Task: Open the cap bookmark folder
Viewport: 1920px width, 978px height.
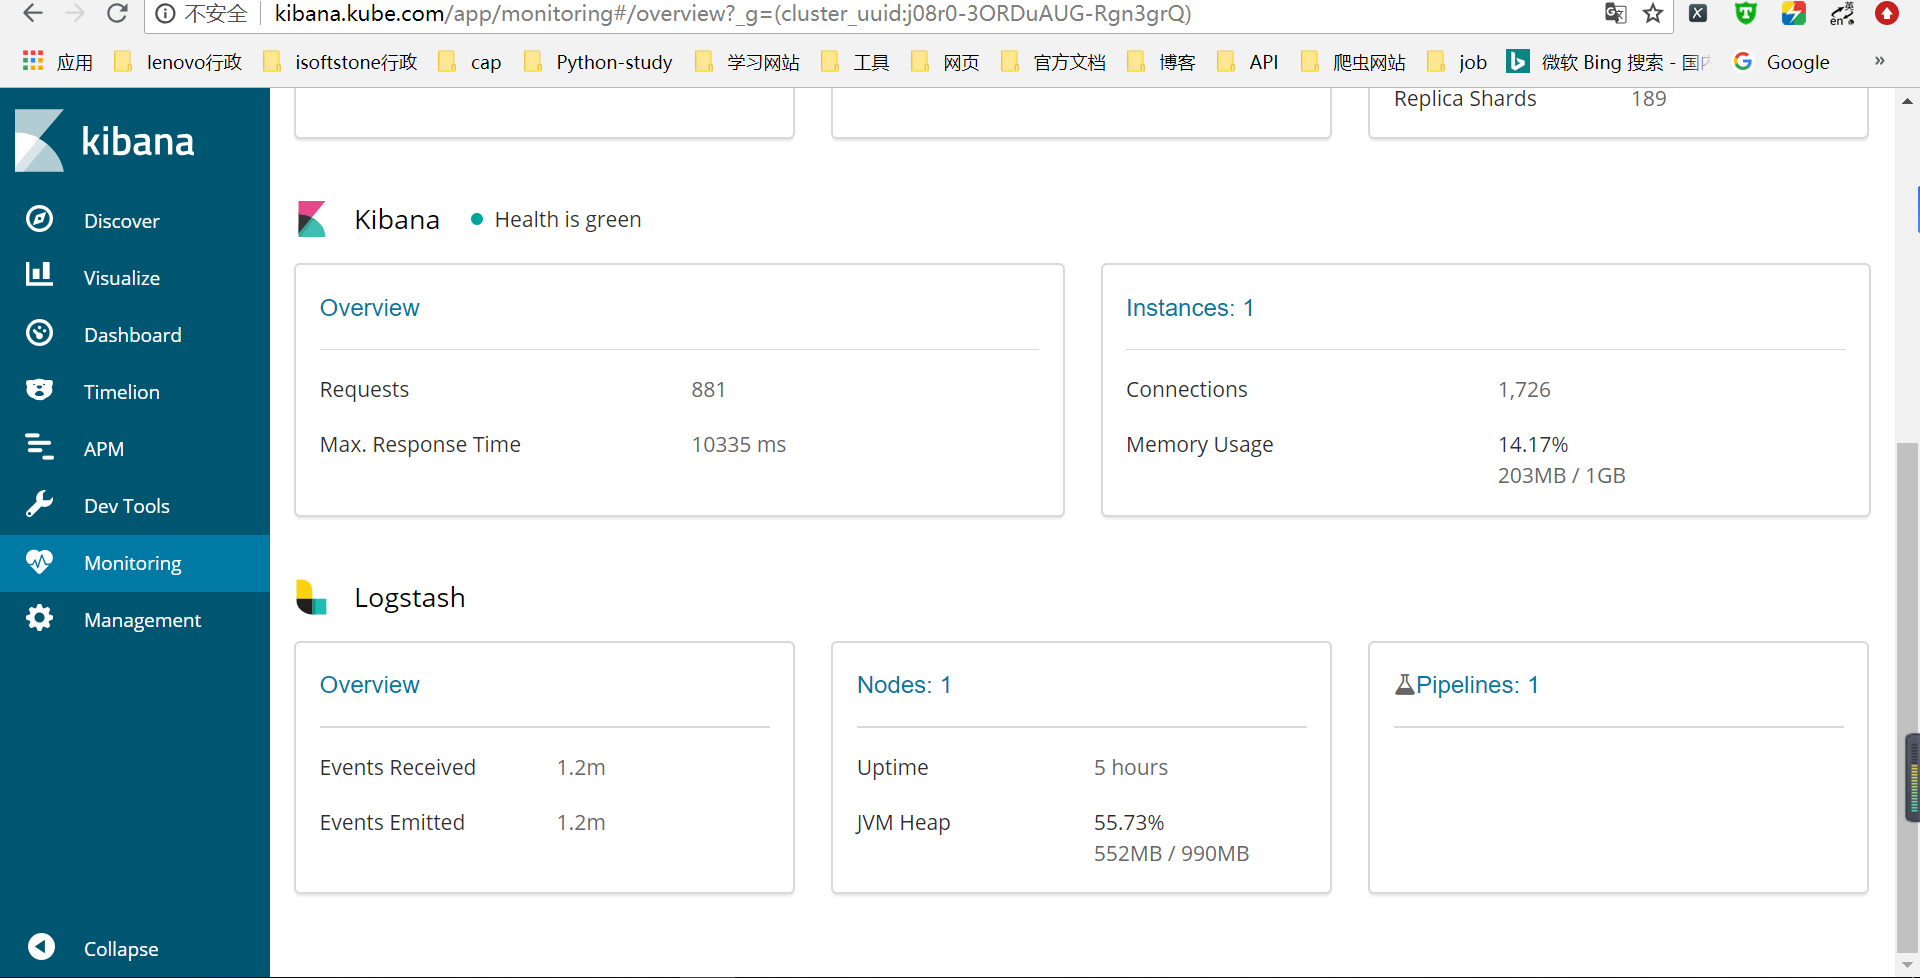Action: (469, 62)
